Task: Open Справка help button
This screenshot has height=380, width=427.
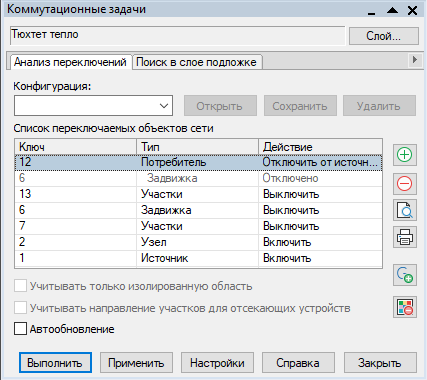Action: 298,363
